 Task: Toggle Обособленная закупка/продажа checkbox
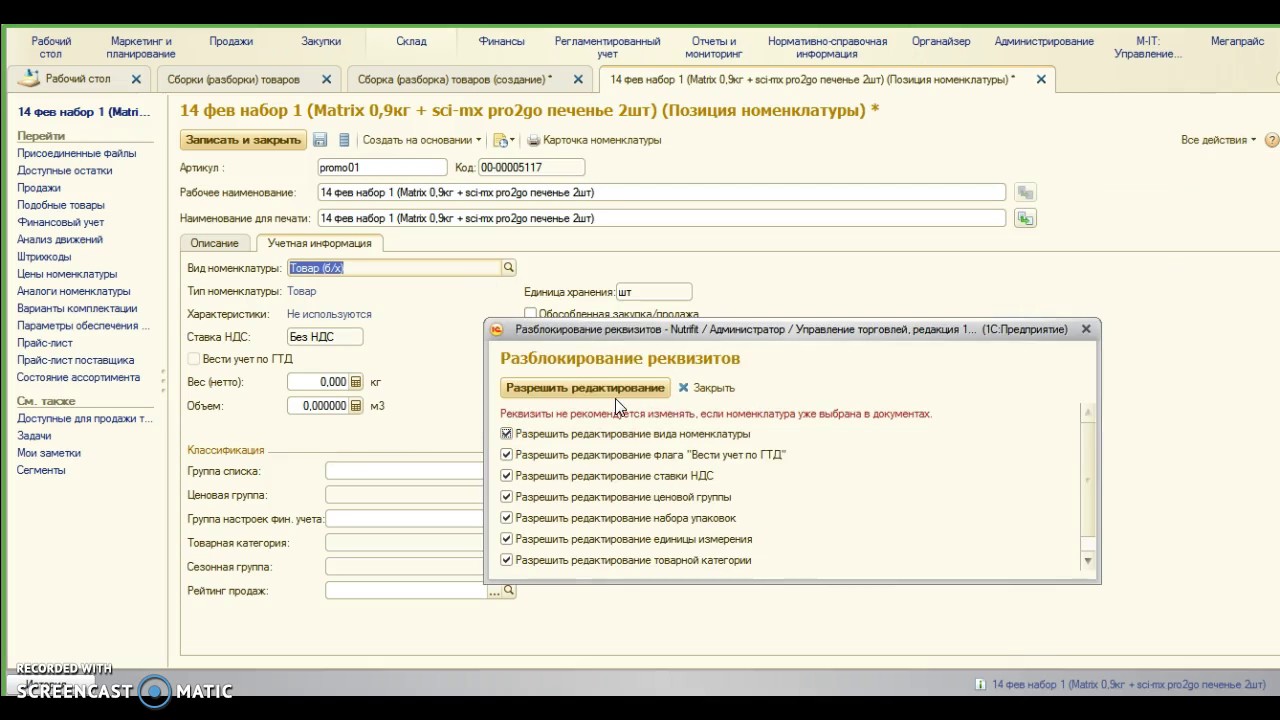pos(530,314)
